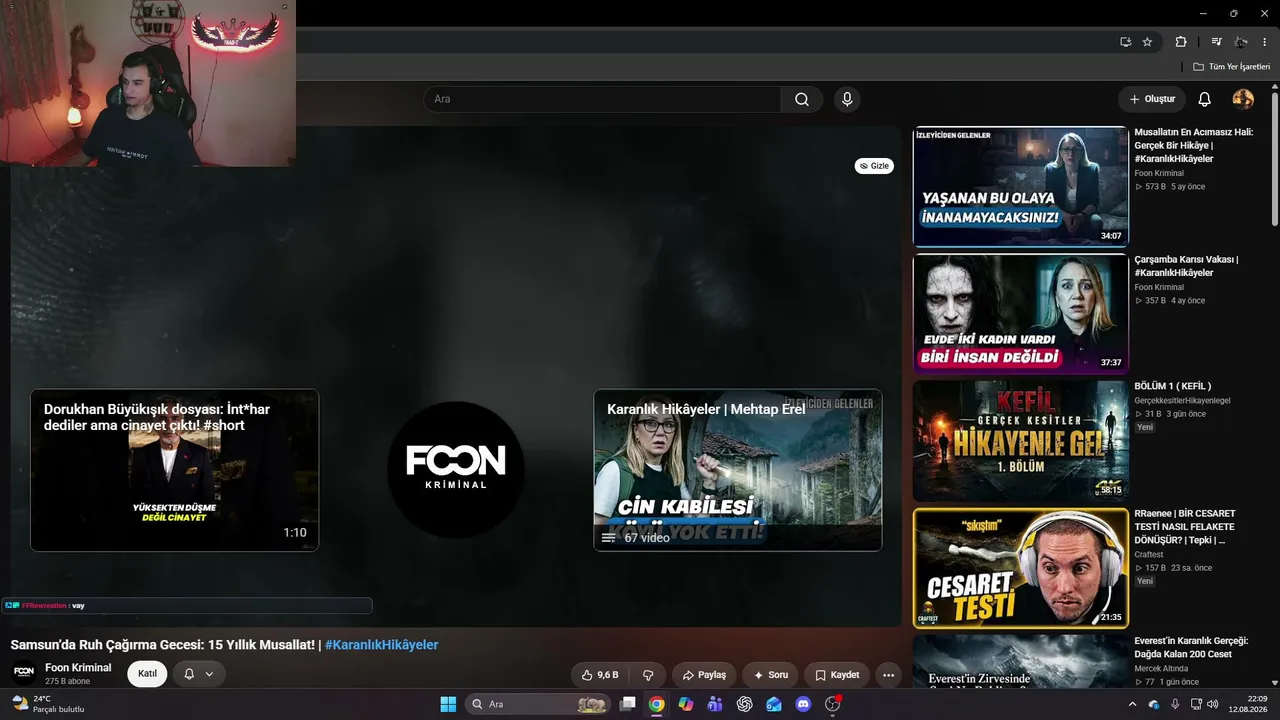Open 'Çarşamba Karısı Vakası' video title
The image size is (1280, 720).
coord(1187,266)
